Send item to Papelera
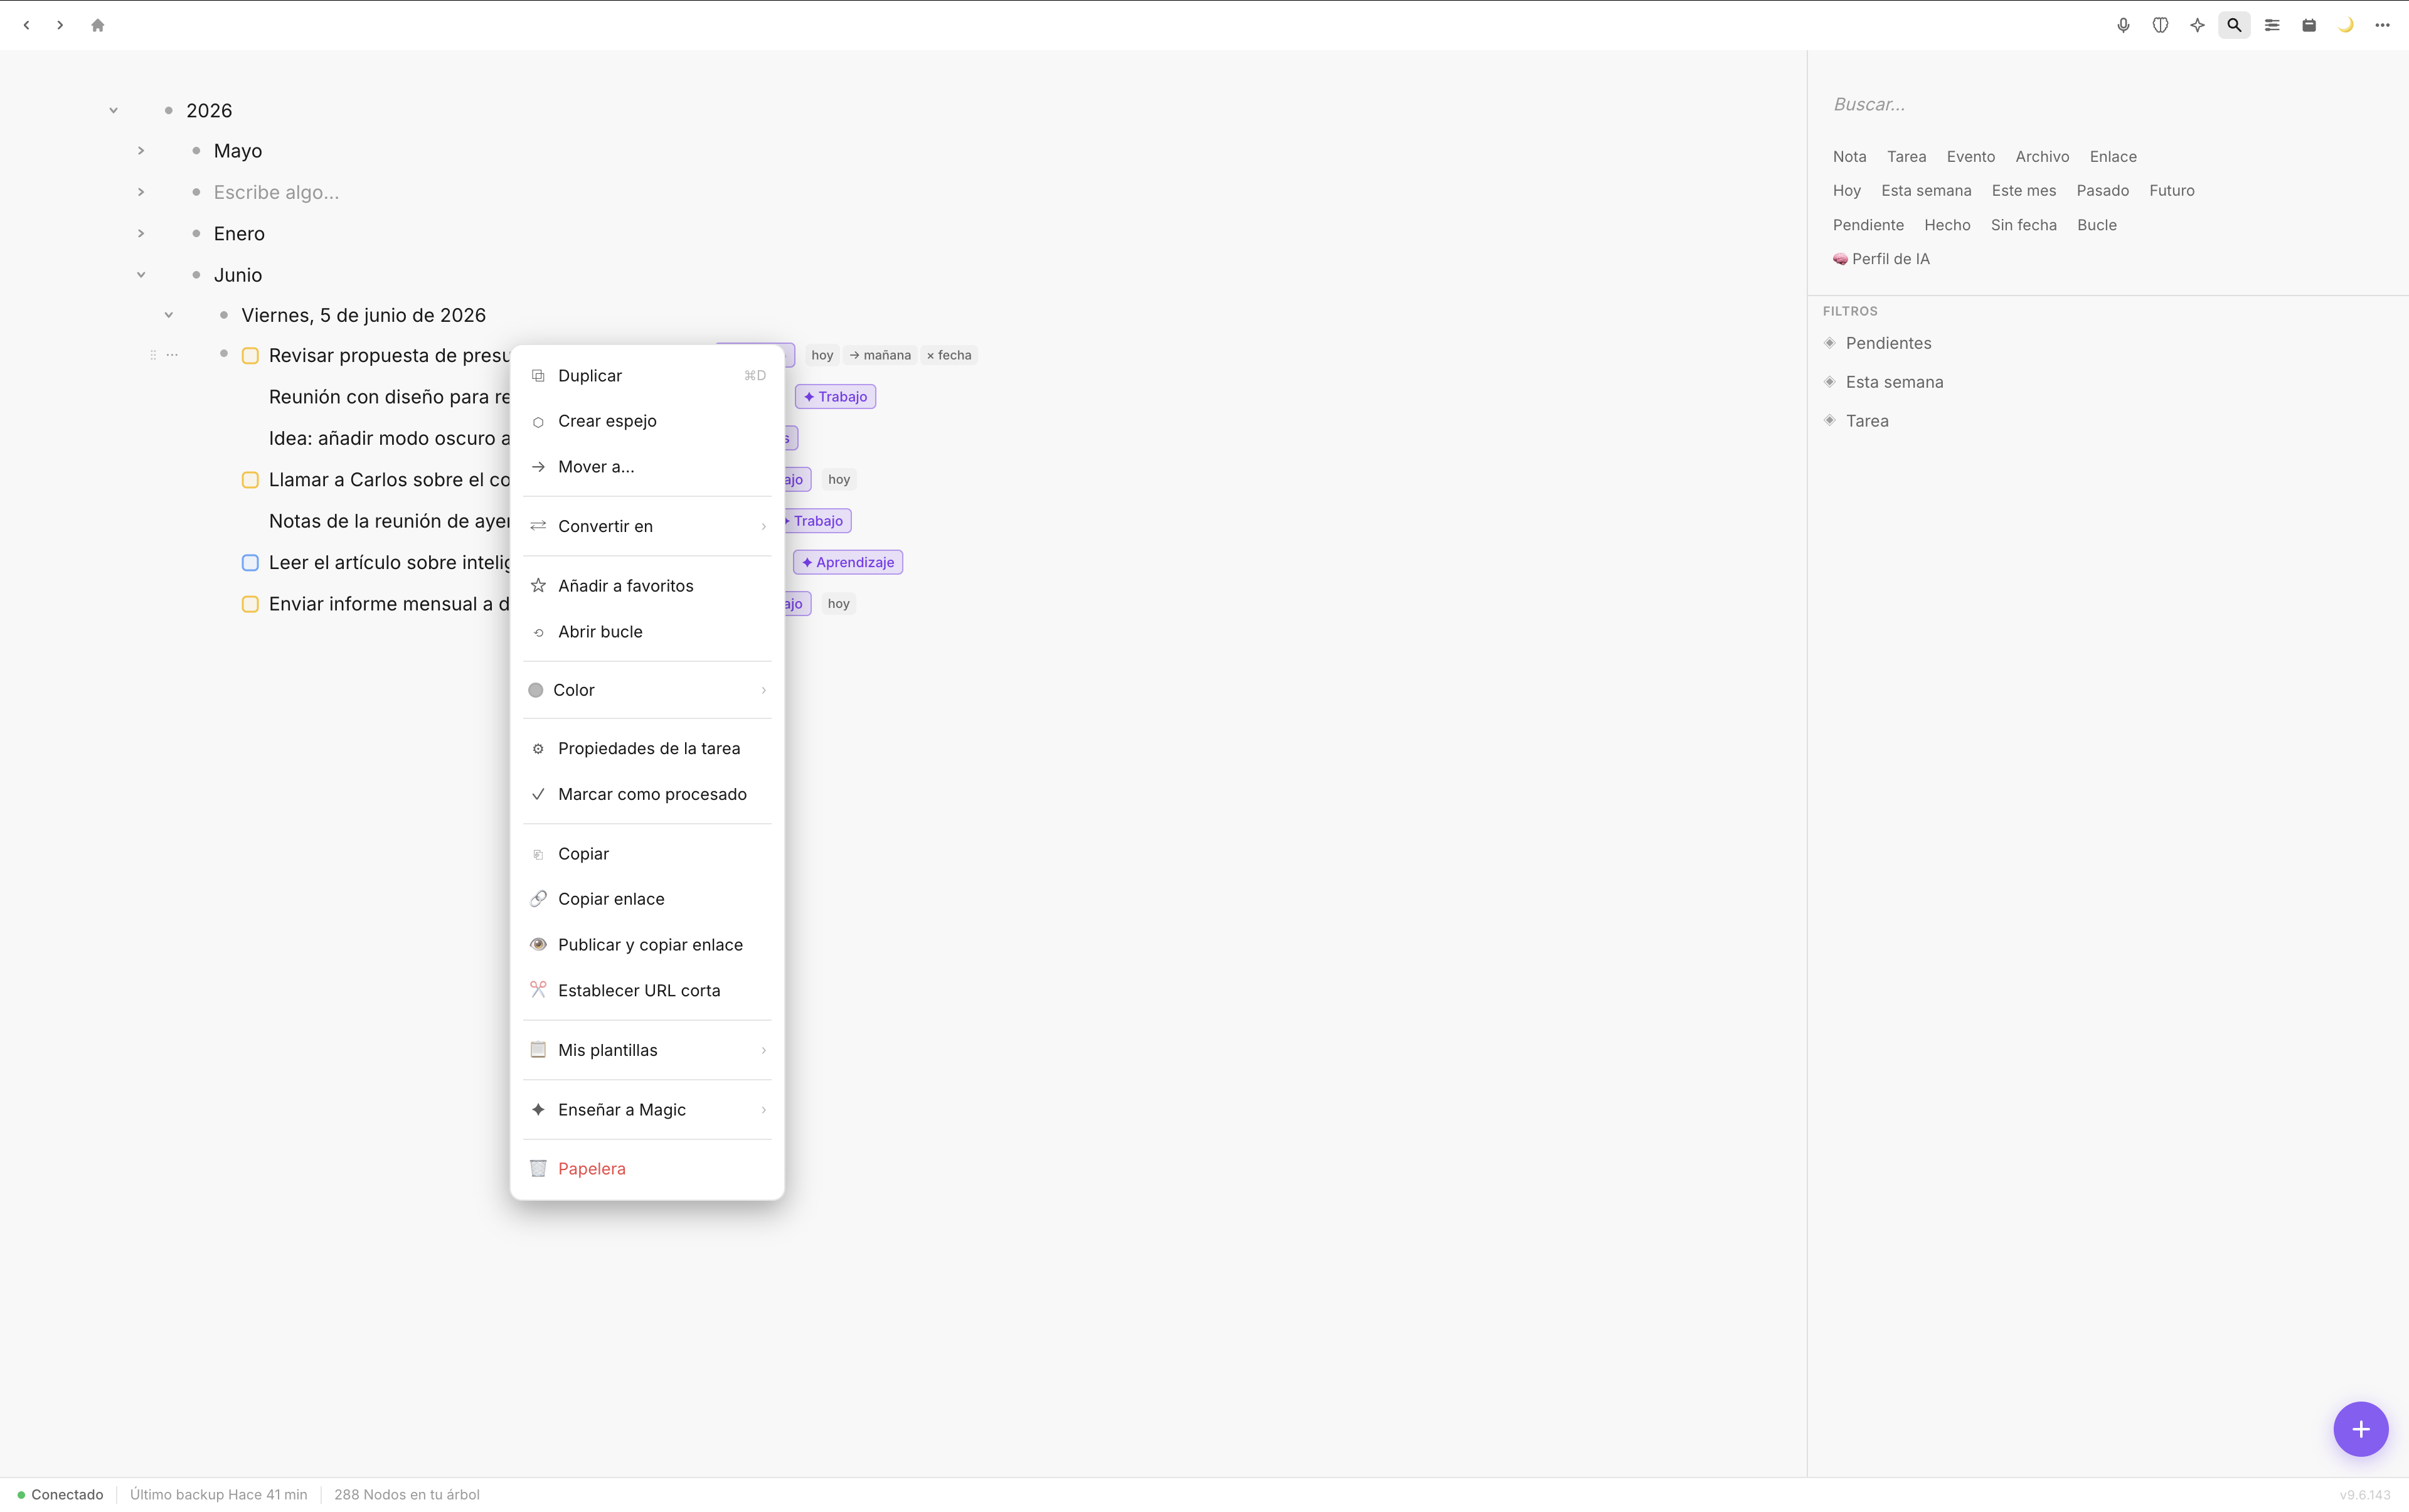 (x=647, y=1169)
